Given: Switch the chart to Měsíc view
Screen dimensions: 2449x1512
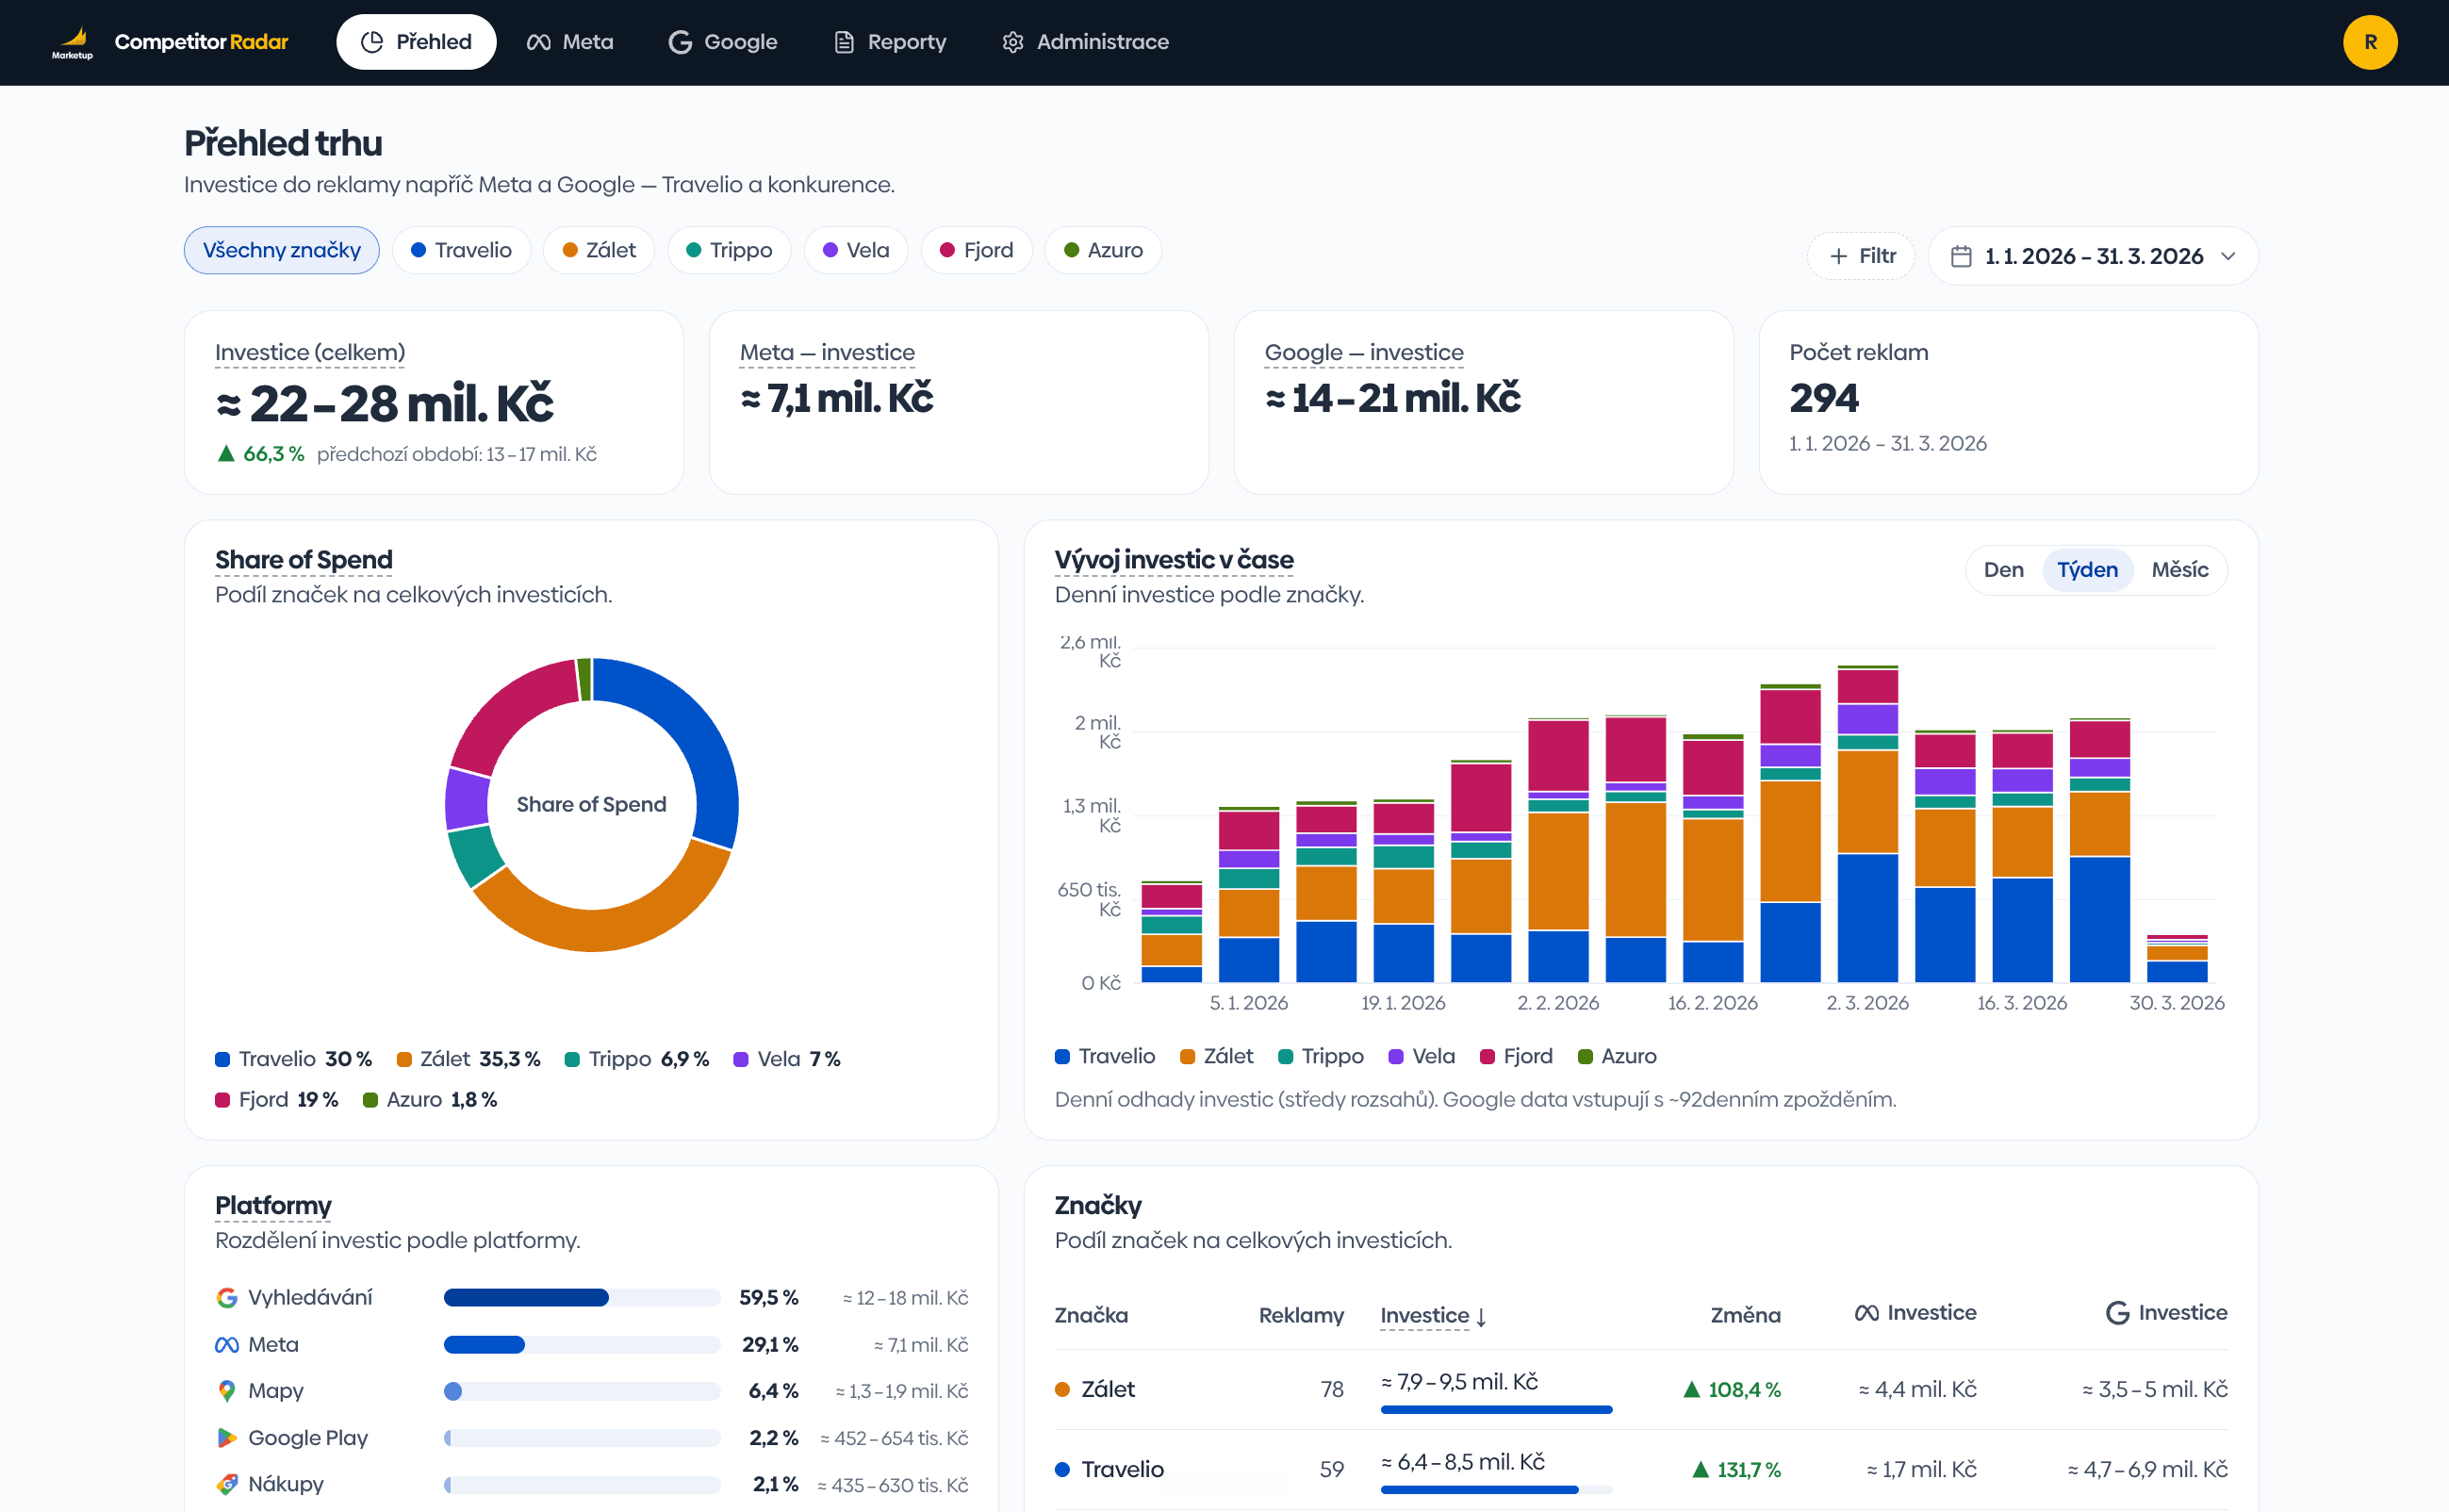Looking at the screenshot, I should [2180, 570].
